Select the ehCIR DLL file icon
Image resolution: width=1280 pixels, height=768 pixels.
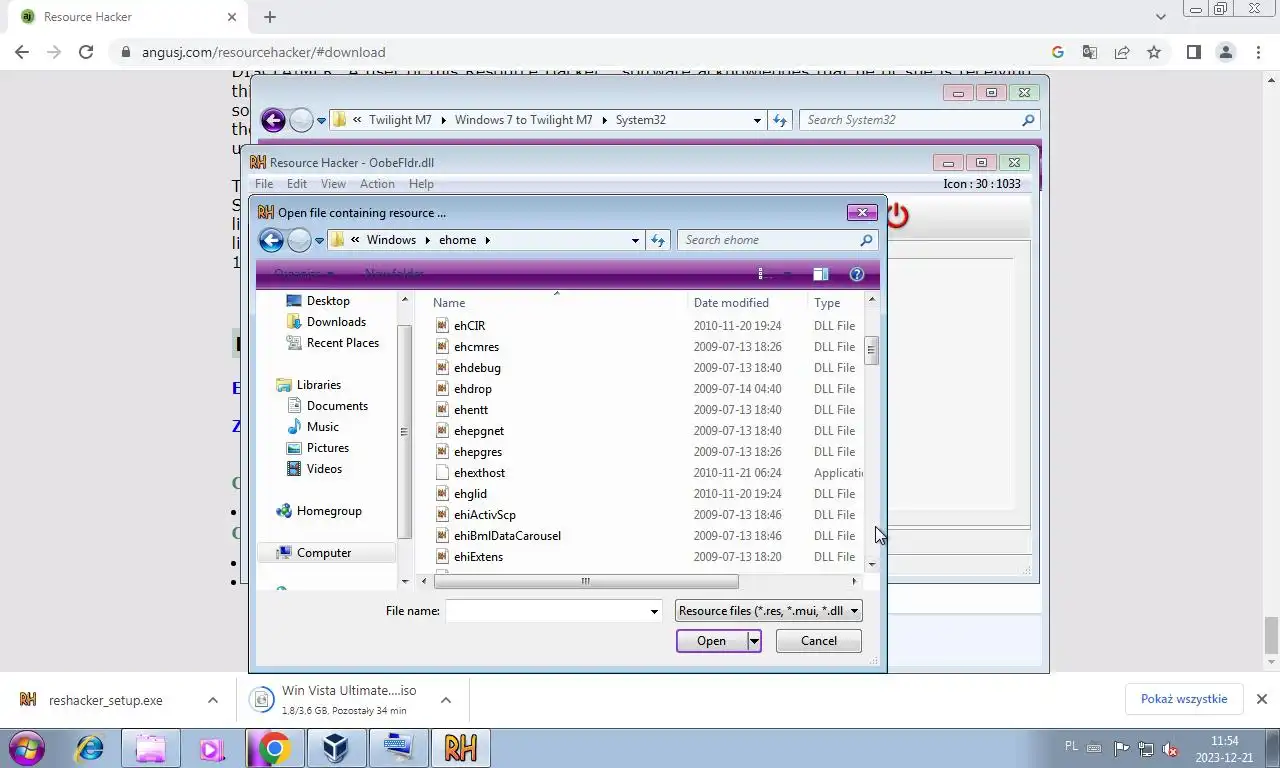tap(442, 326)
